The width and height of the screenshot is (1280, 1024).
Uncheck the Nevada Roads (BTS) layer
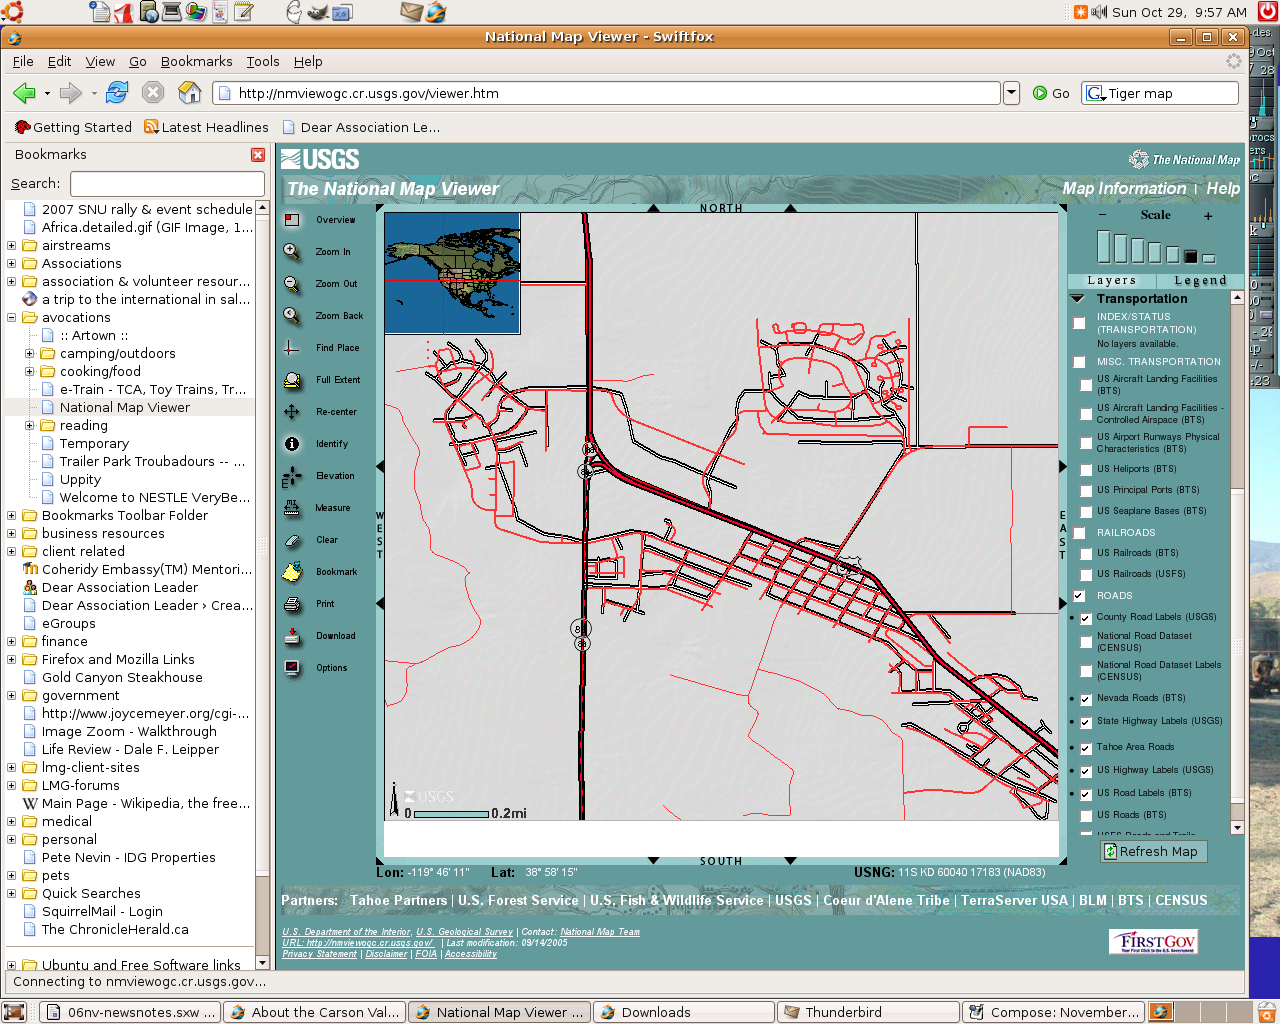[1086, 699]
